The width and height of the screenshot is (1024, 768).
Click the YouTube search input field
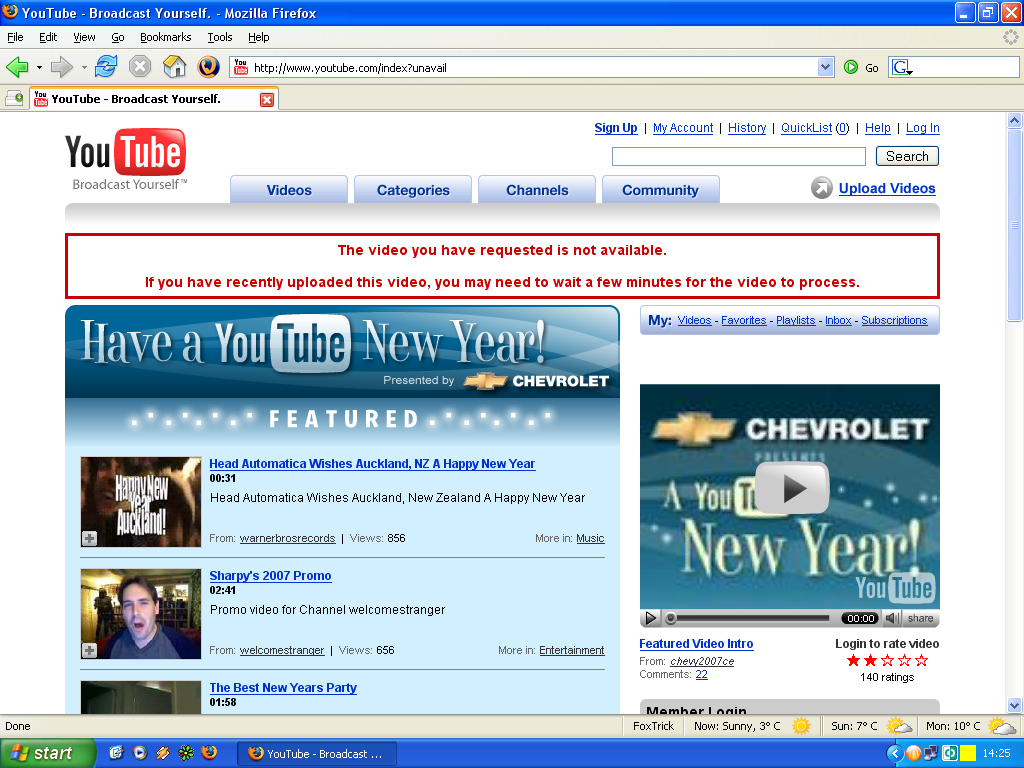coord(738,156)
